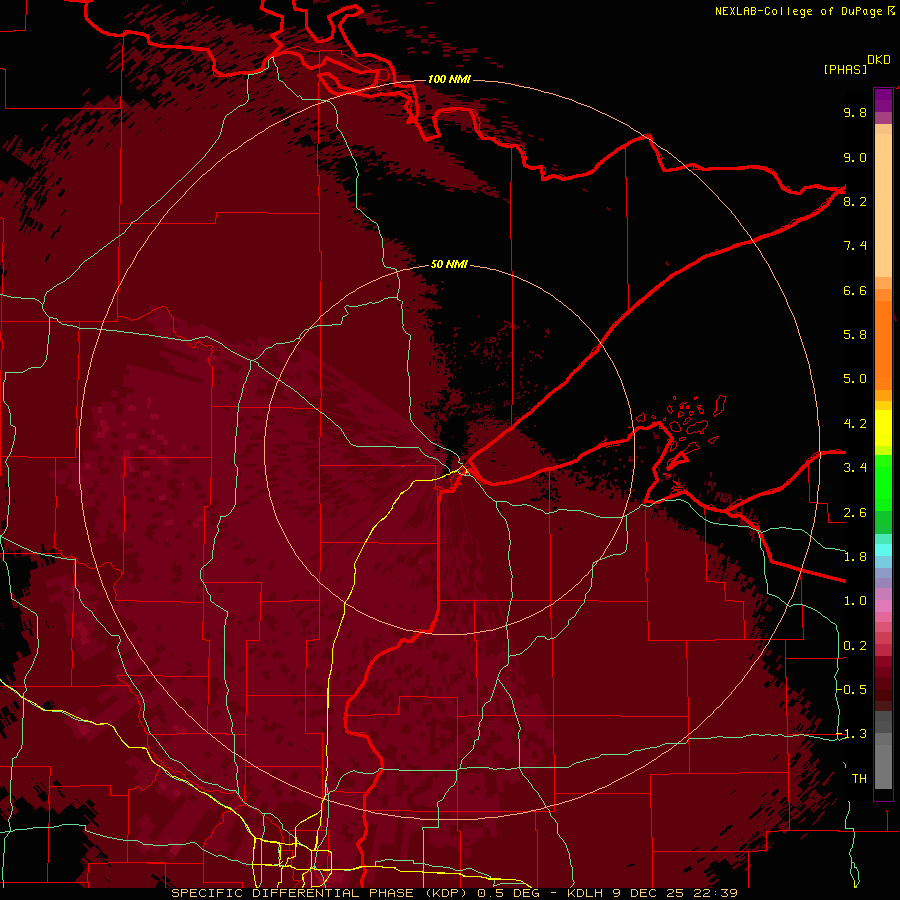900x900 pixels.
Task: Select the -1.3 legend value
Action: 852,734
